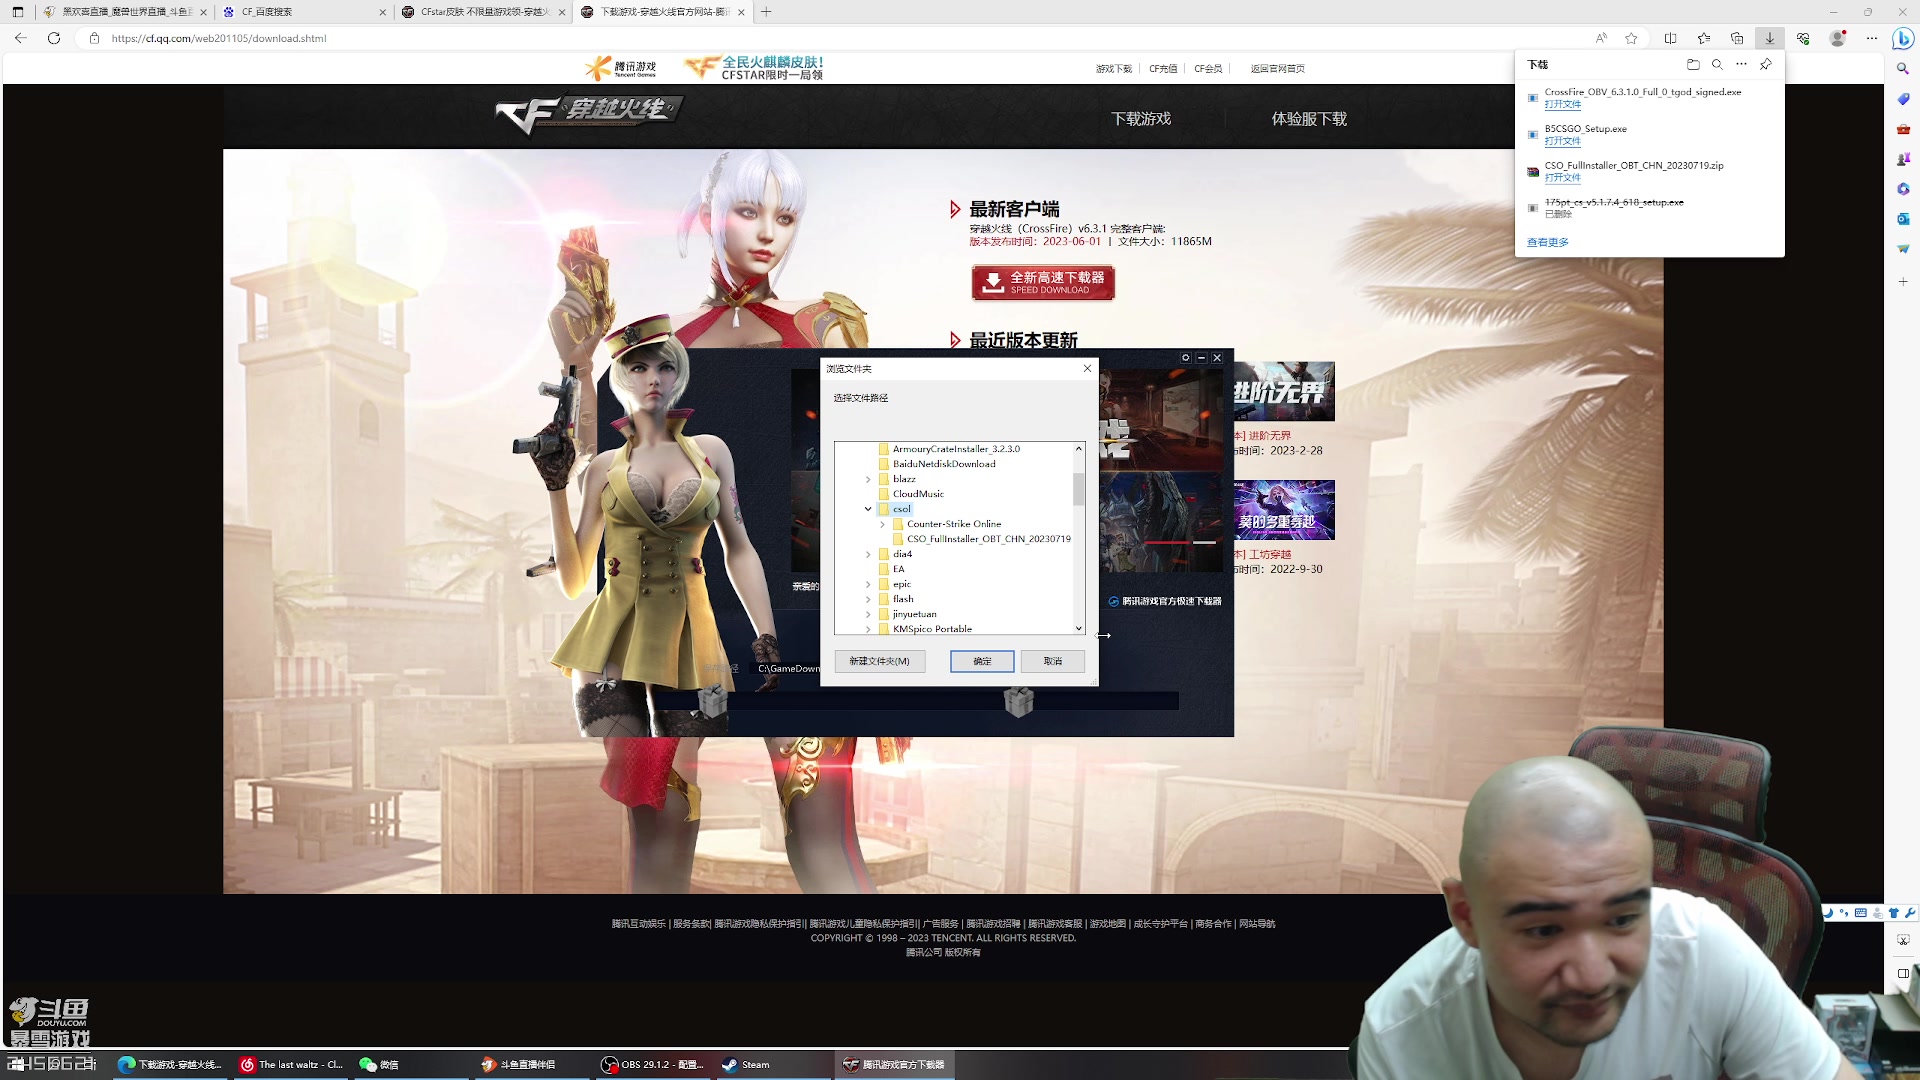Switch to the CFstar皮肤 tab
Screen dimensions: 1920x1080
click(x=482, y=12)
